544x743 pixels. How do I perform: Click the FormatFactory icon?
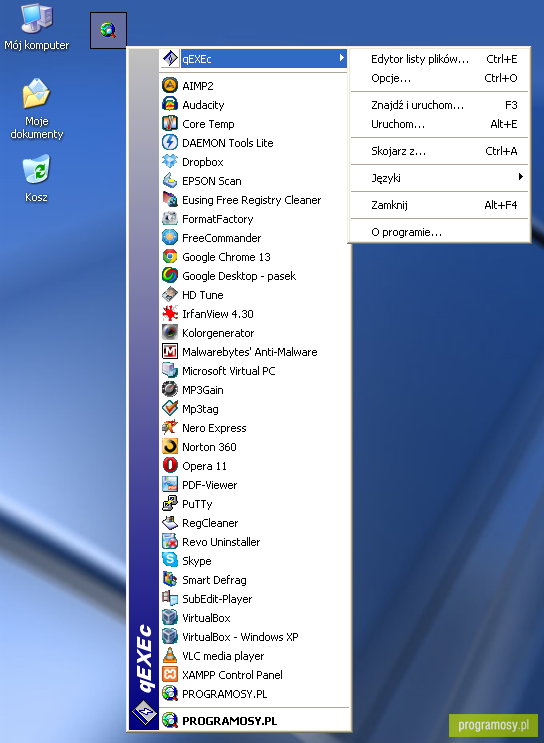(170, 218)
